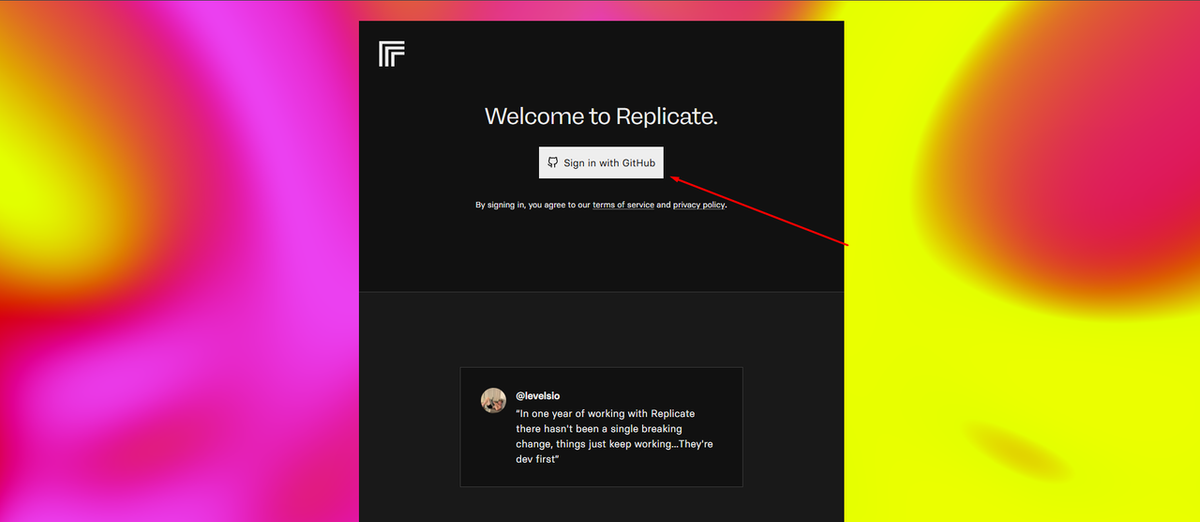1200x522 pixels.
Task: Click the Replicate logo icon
Action: pos(392,54)
